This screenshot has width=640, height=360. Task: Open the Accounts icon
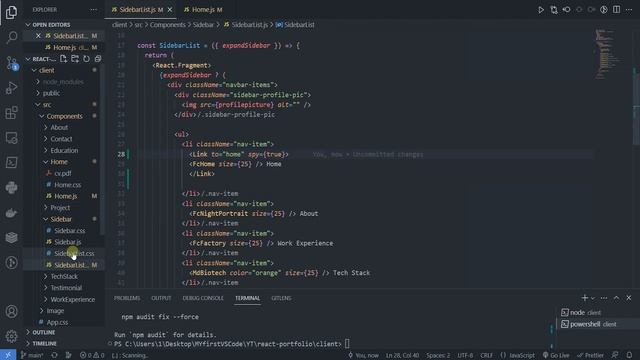click(11, 311)
